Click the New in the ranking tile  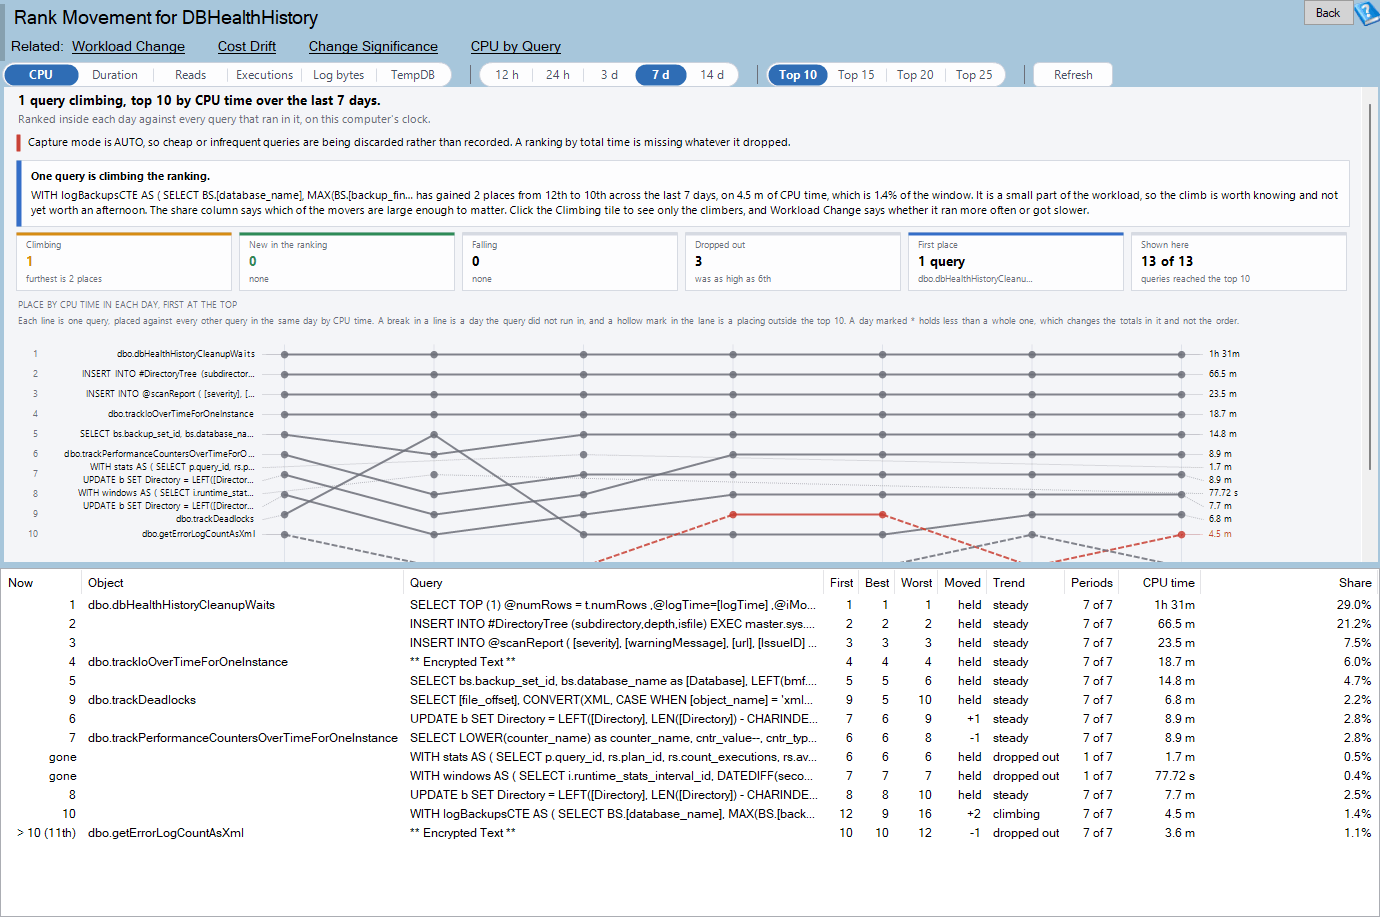[347, 262]
